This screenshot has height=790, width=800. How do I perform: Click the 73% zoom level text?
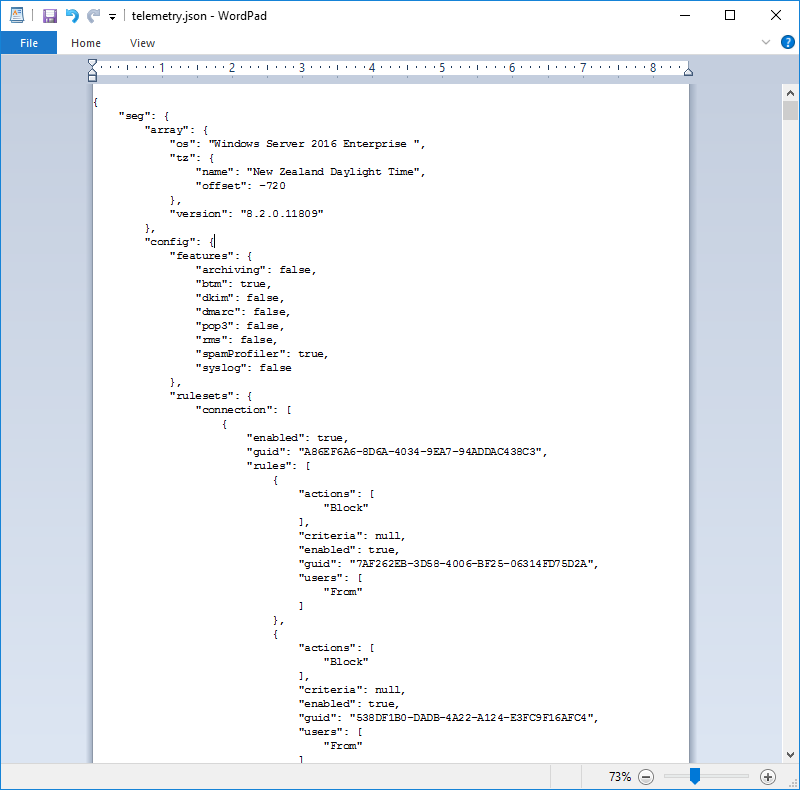tap(619, 777)
